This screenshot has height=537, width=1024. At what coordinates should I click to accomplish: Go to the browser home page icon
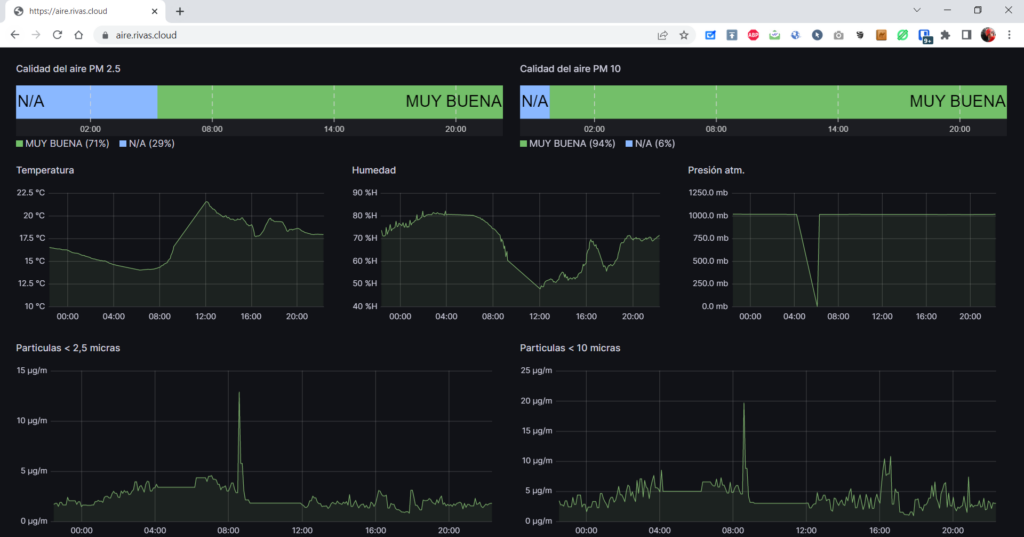coord(79,34)
